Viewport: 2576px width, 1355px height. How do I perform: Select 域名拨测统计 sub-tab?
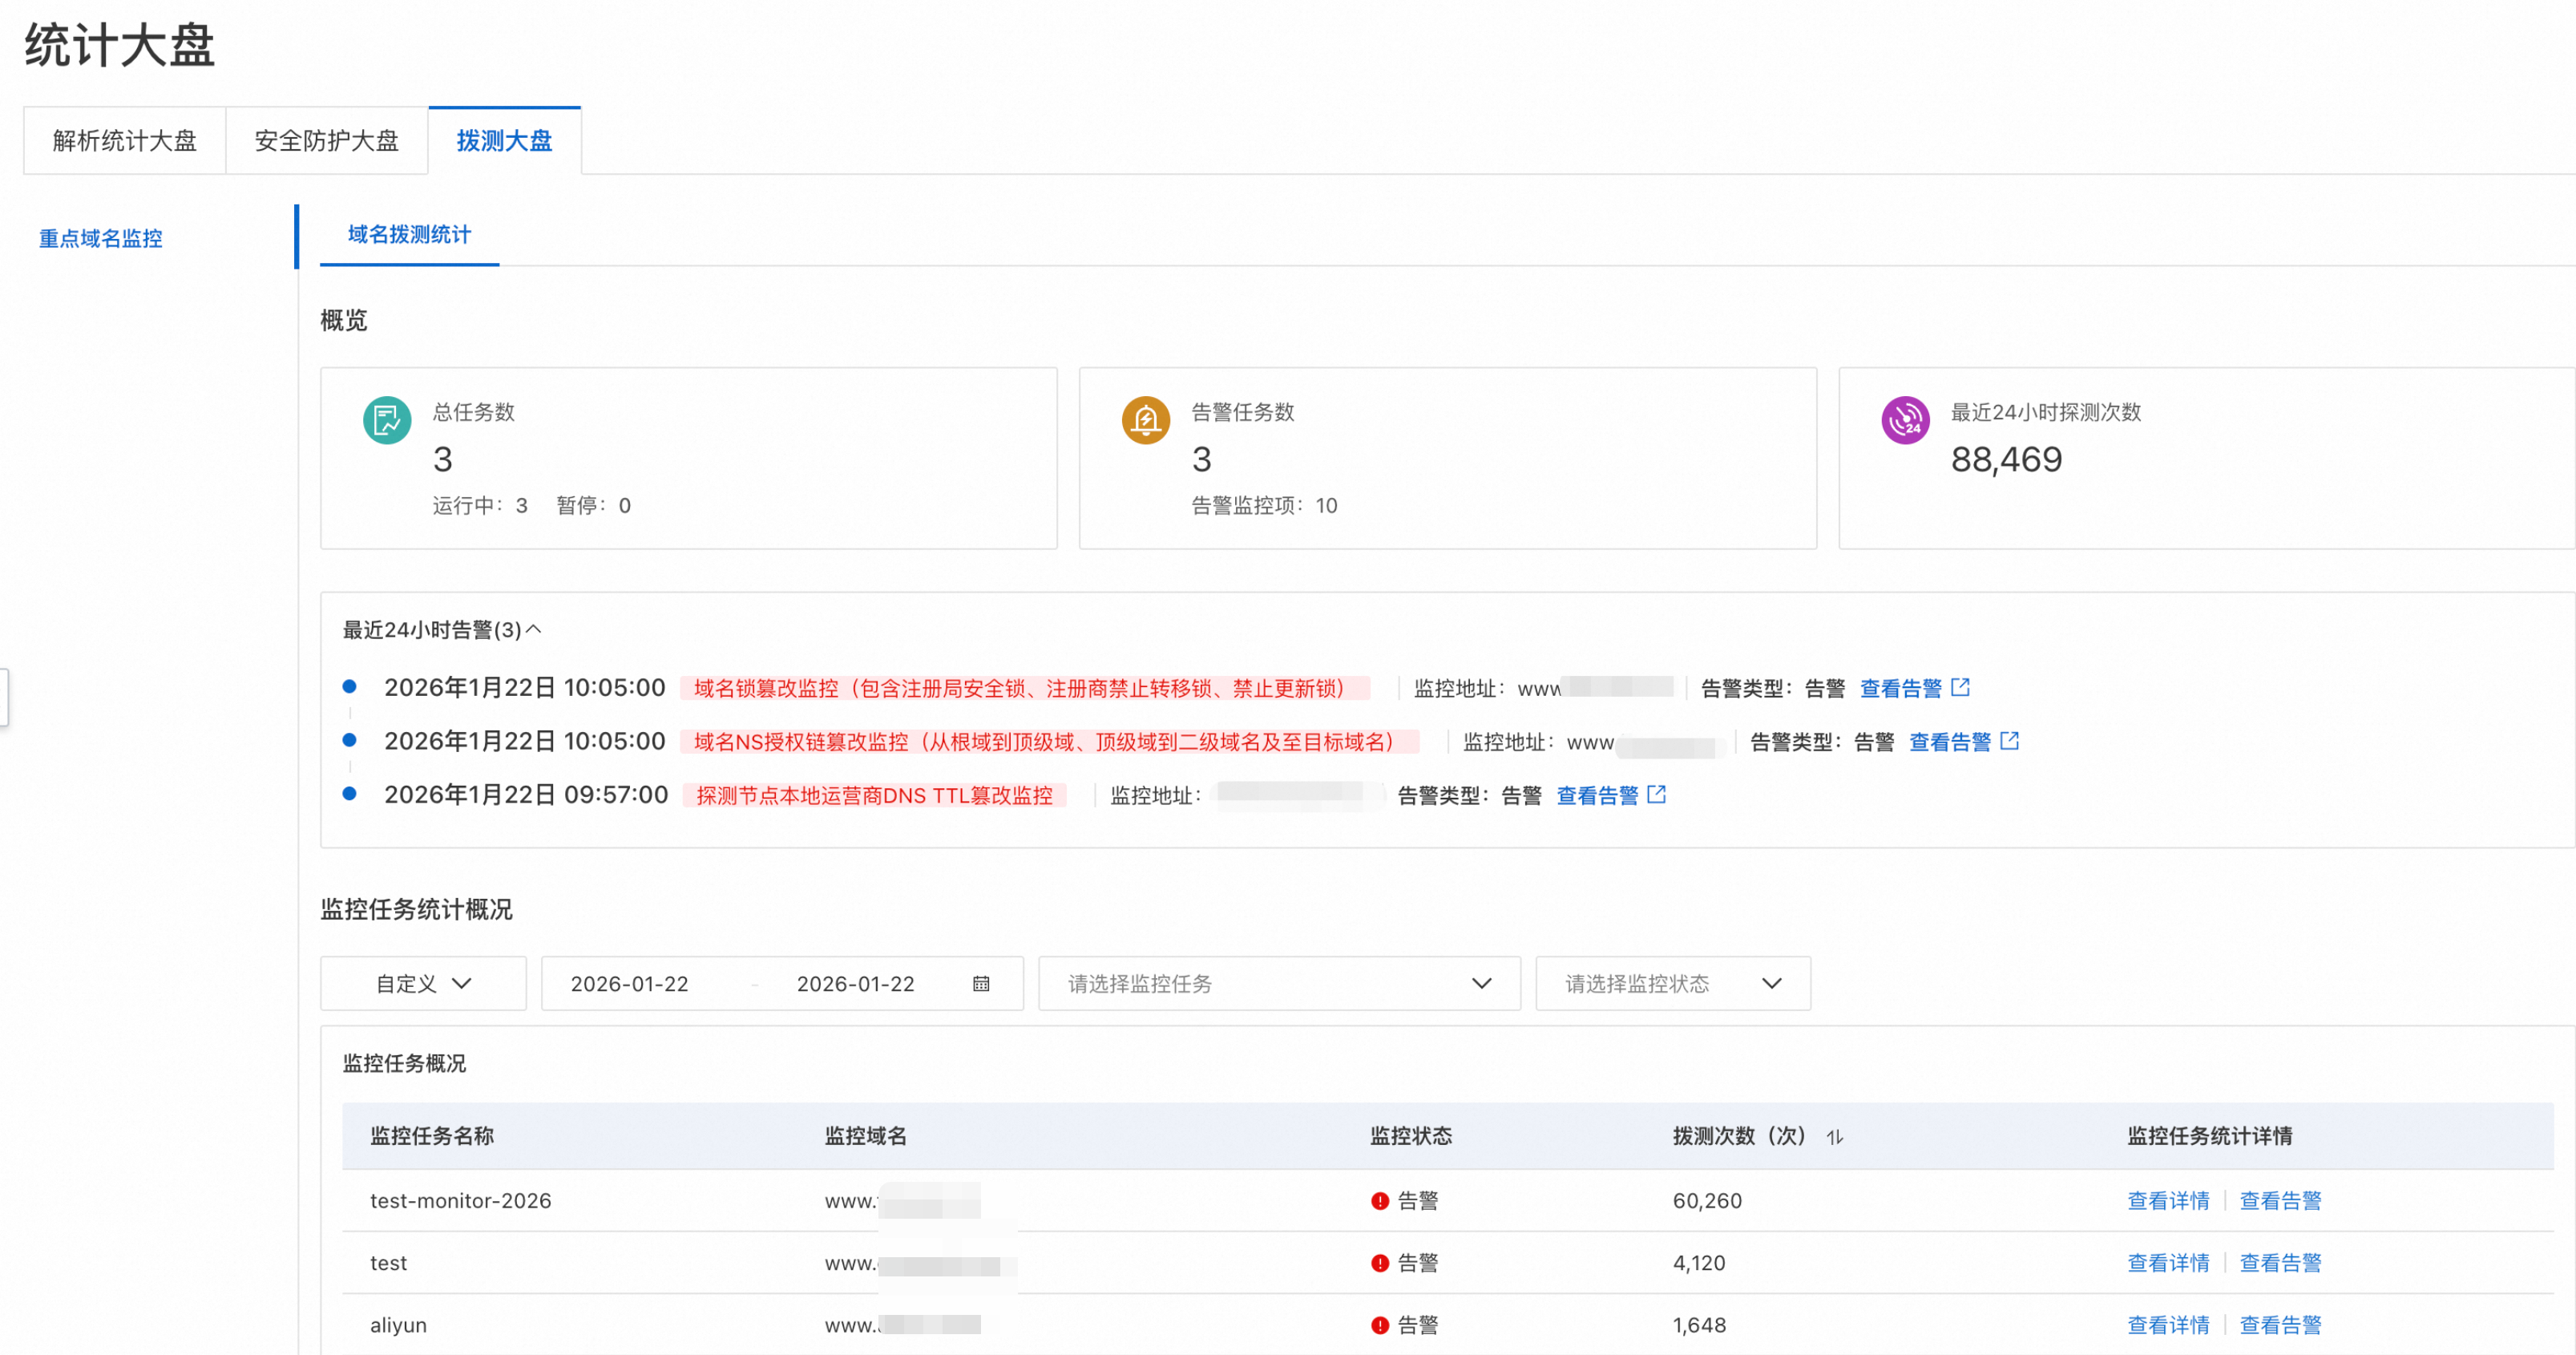pyautogui.click(x=409, y=235)
